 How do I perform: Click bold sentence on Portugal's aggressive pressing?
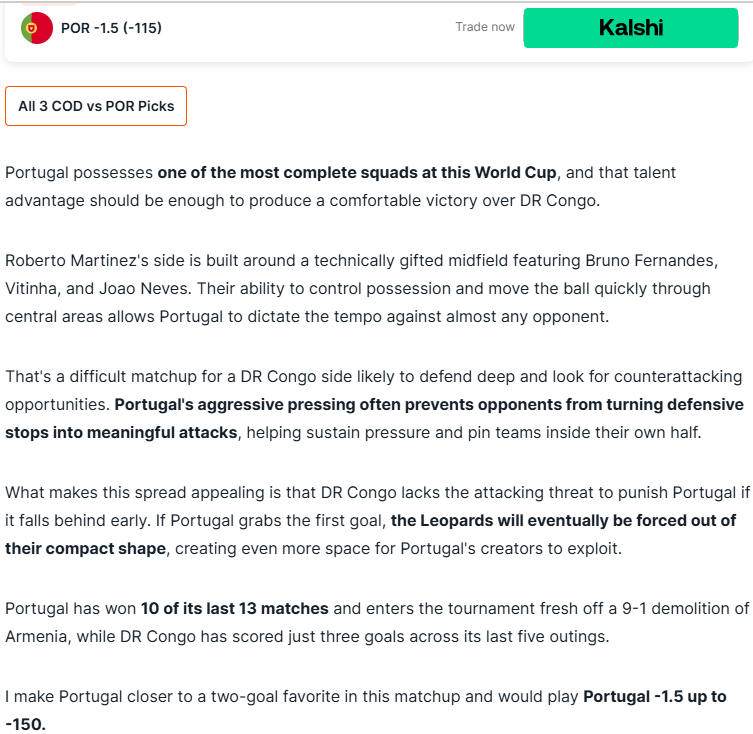coord(375,418)
